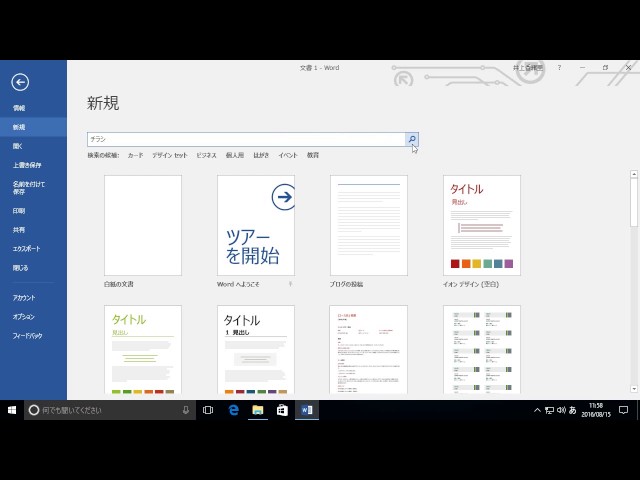Click the taskbar clock and date
The image size is (640, 480).
pyautogui.click(x=596, y=410)
